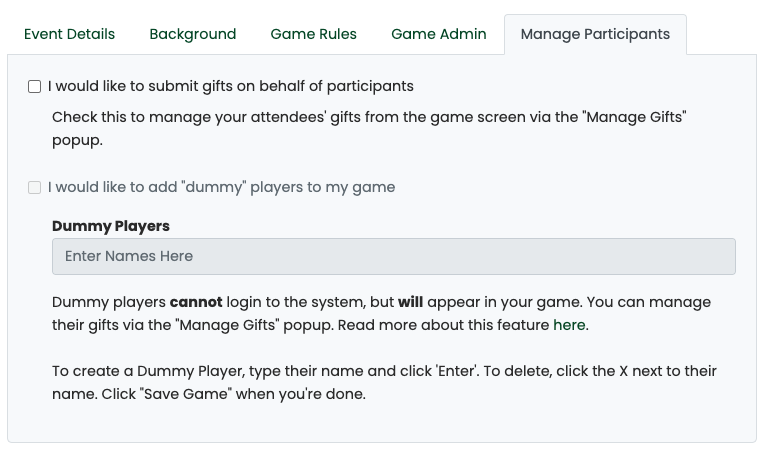This screenshot has width=766, height=451.
Task: Open the "here" link about dummy players
Action: (x=569, y=325)
